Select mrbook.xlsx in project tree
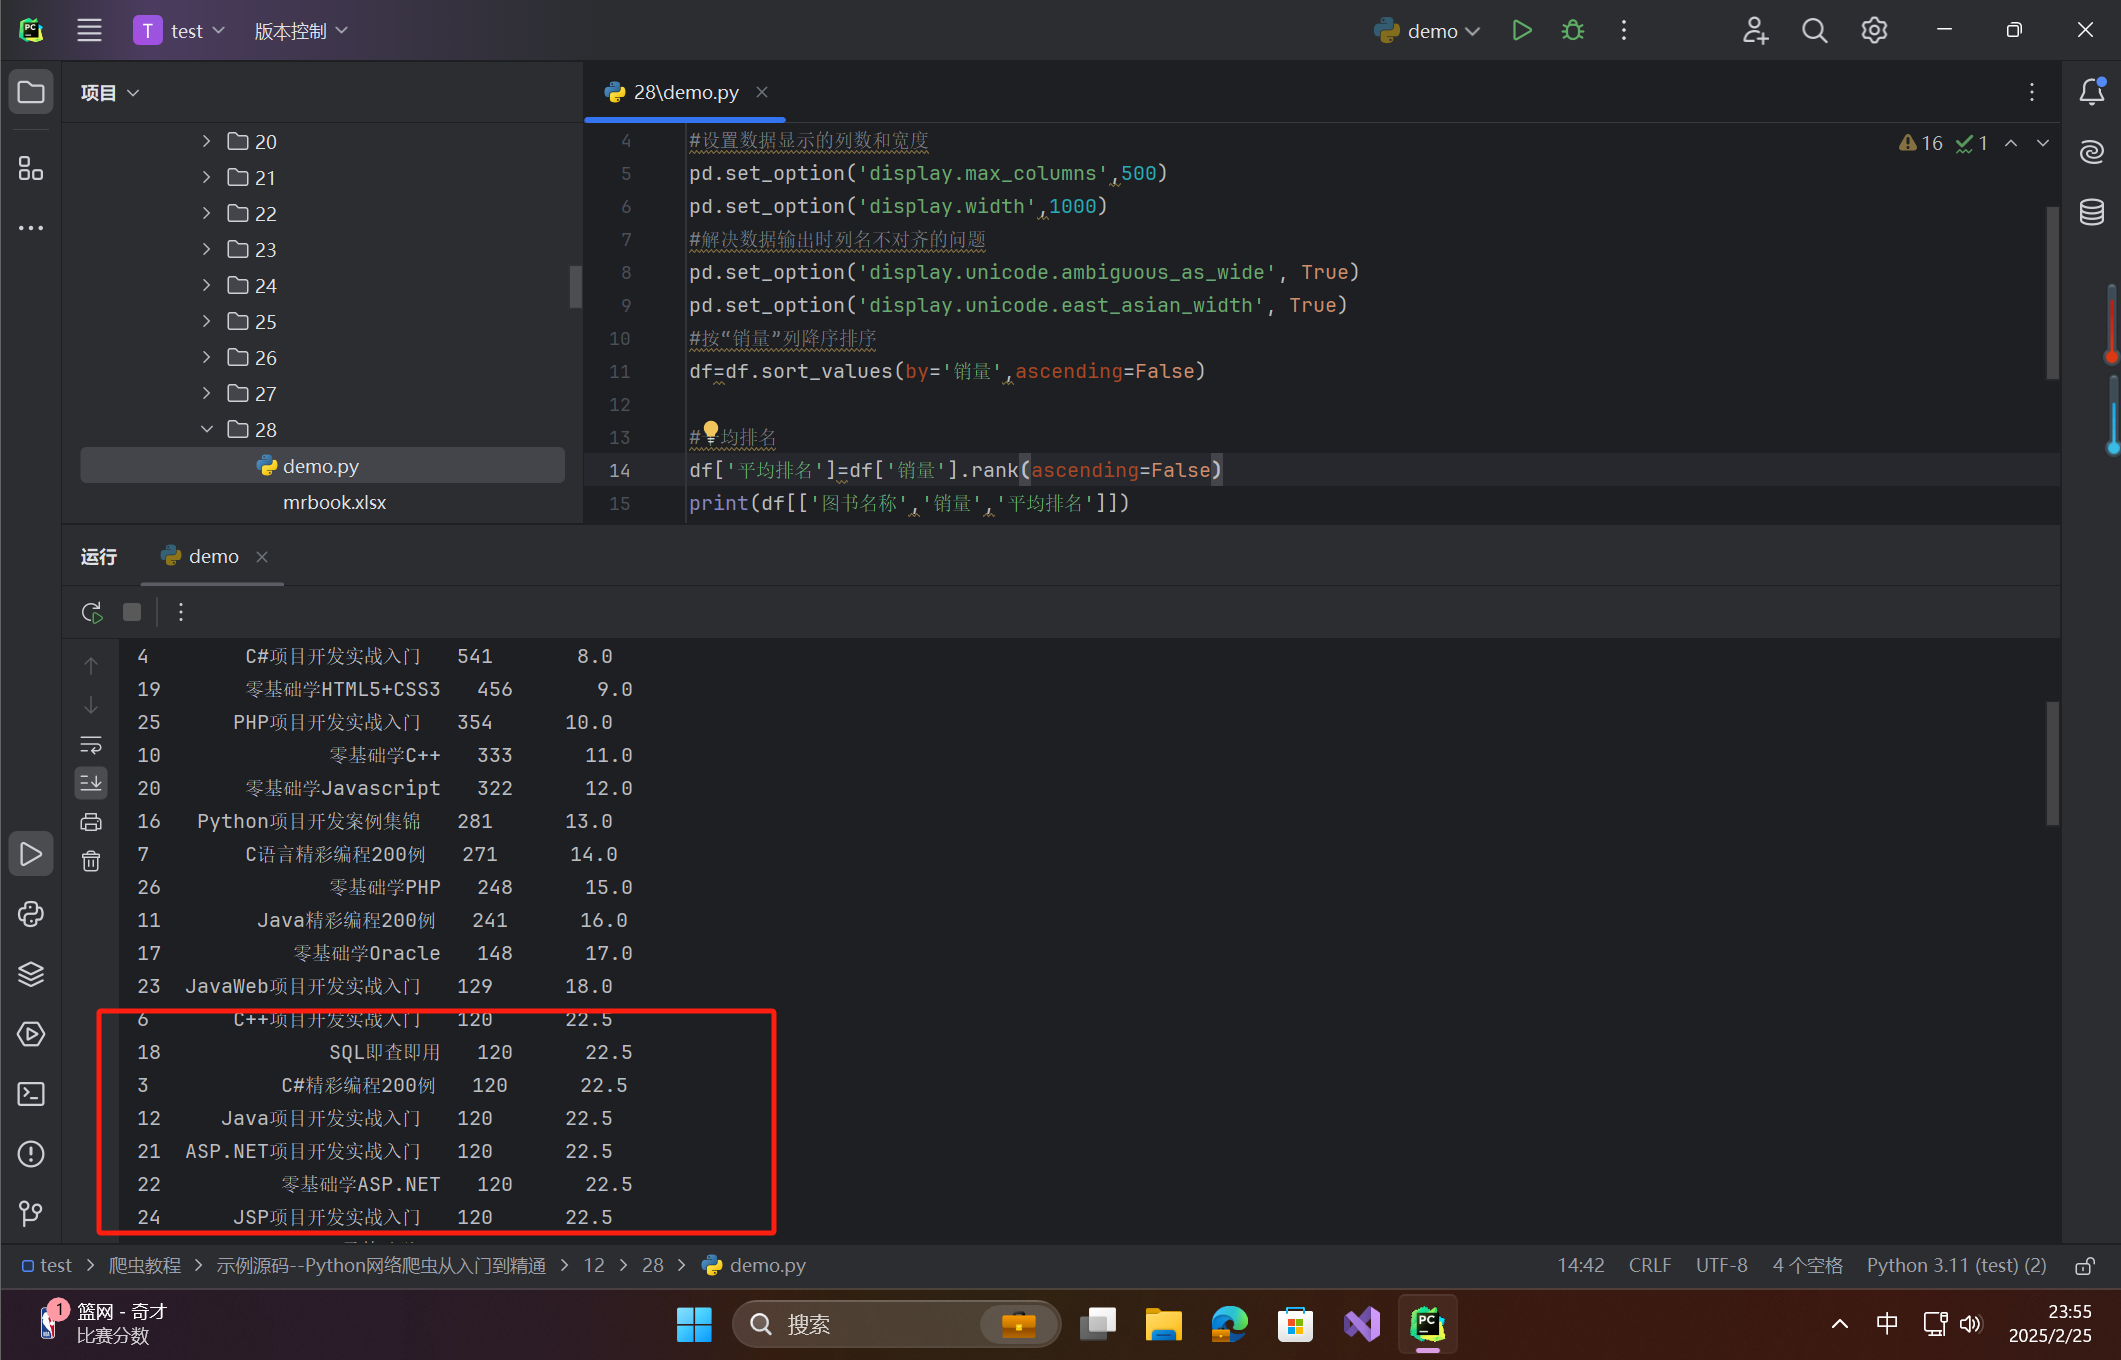Viewport: 2121px width, 1360px height. (x=334, y=502)
